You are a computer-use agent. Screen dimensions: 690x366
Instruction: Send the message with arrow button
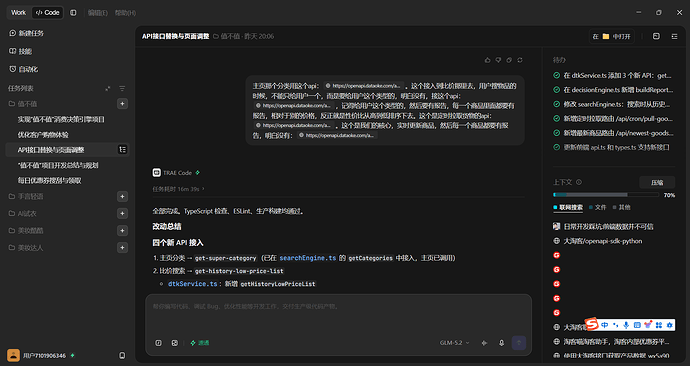pyautogui.click(x=519, y=343)
